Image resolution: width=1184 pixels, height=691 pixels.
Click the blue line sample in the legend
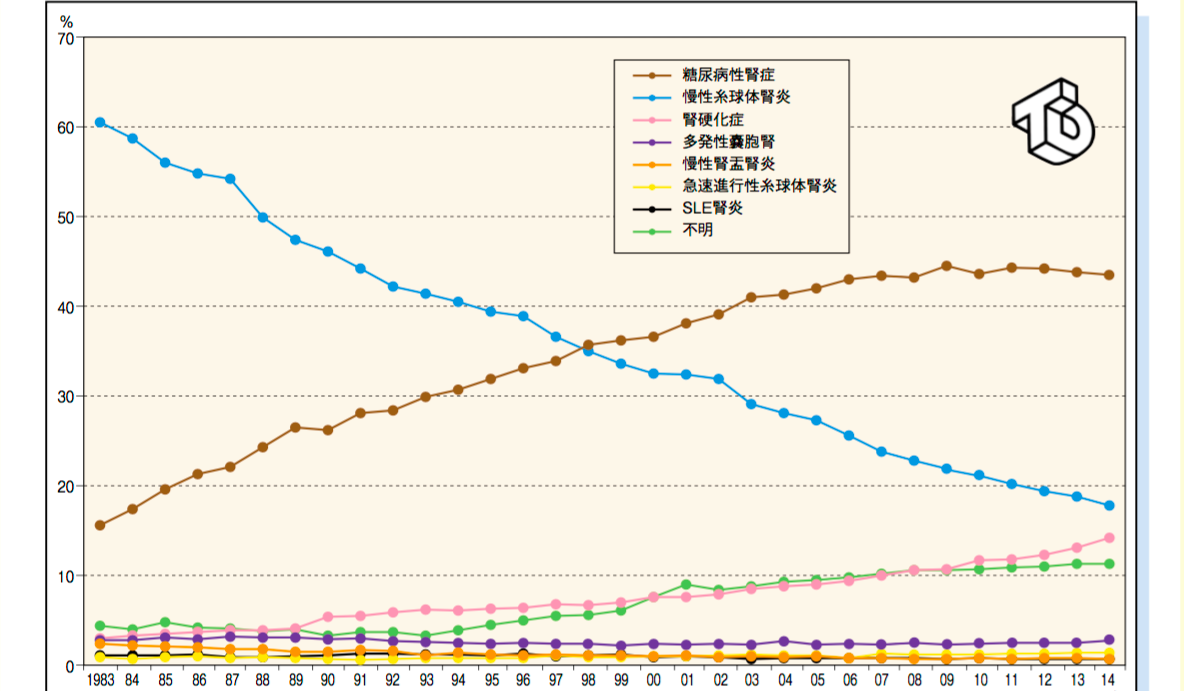[652, 97]
